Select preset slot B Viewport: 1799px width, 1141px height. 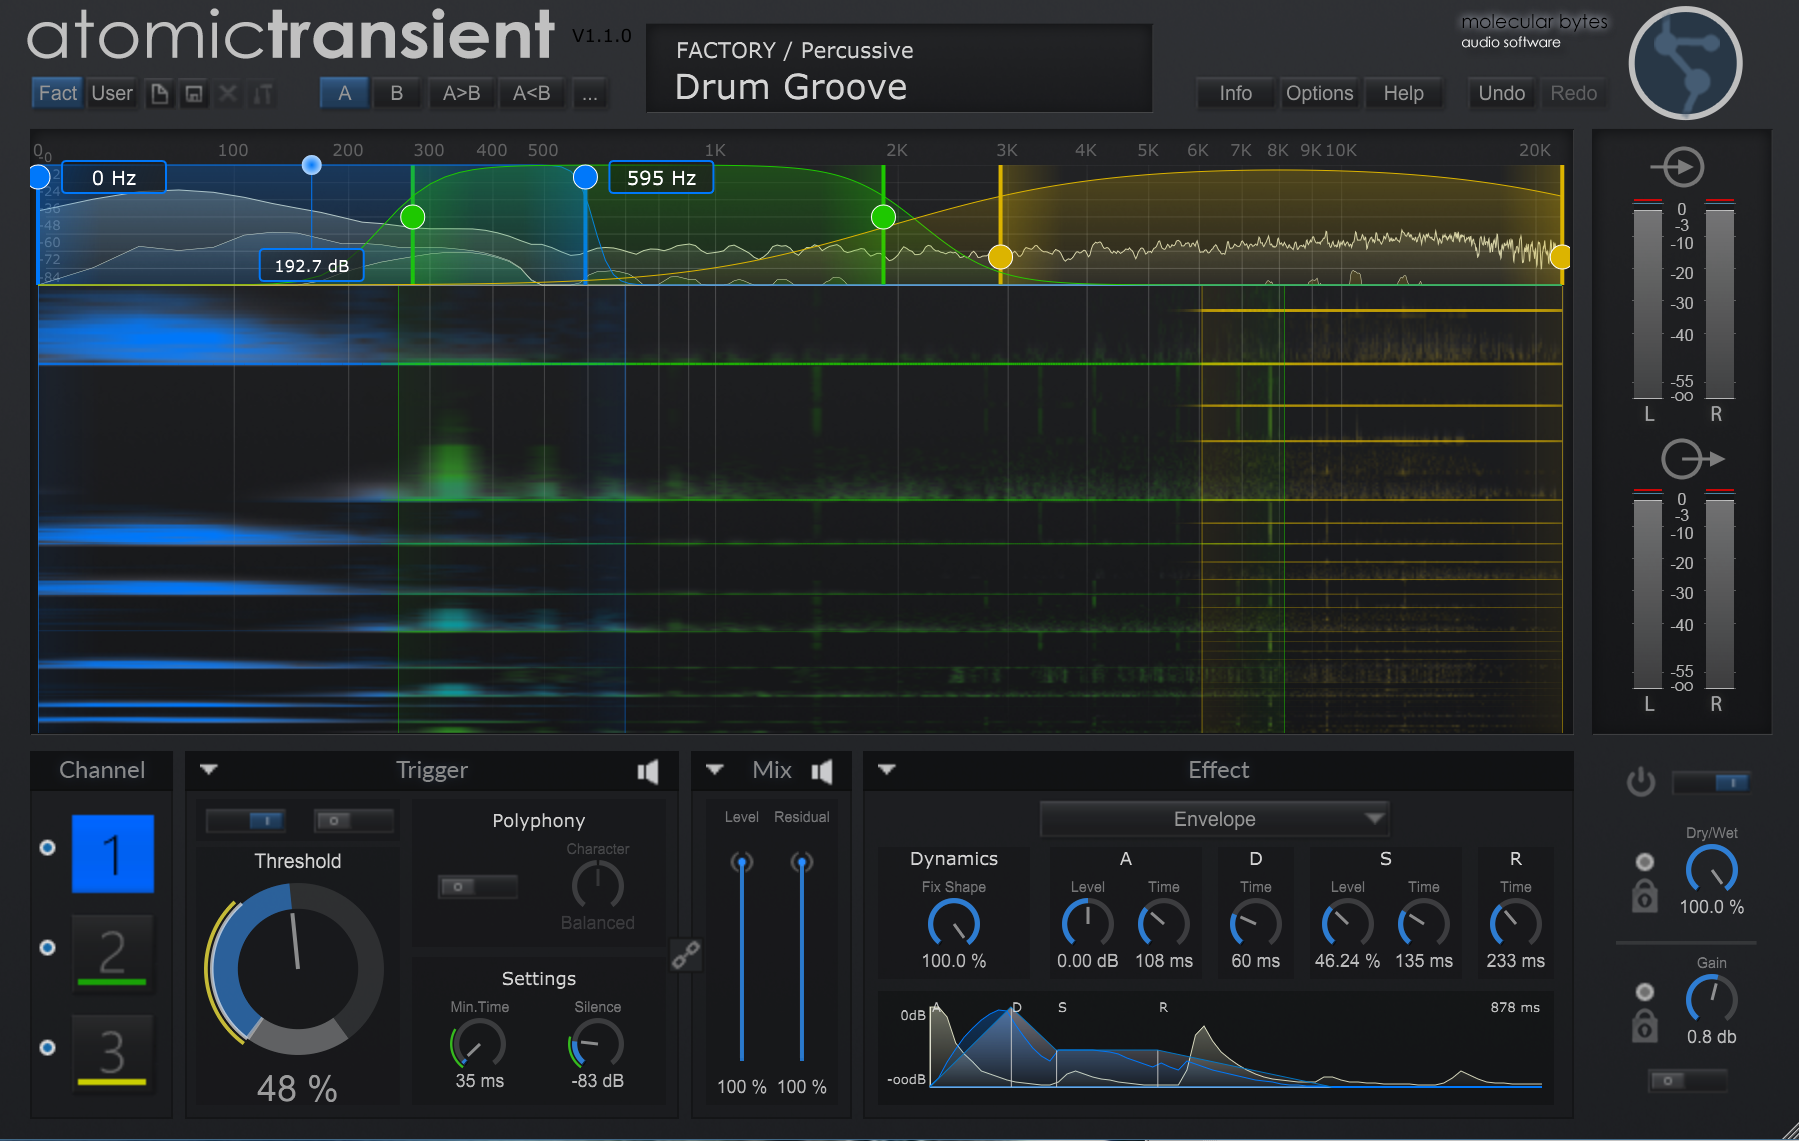tap(397, 93)
